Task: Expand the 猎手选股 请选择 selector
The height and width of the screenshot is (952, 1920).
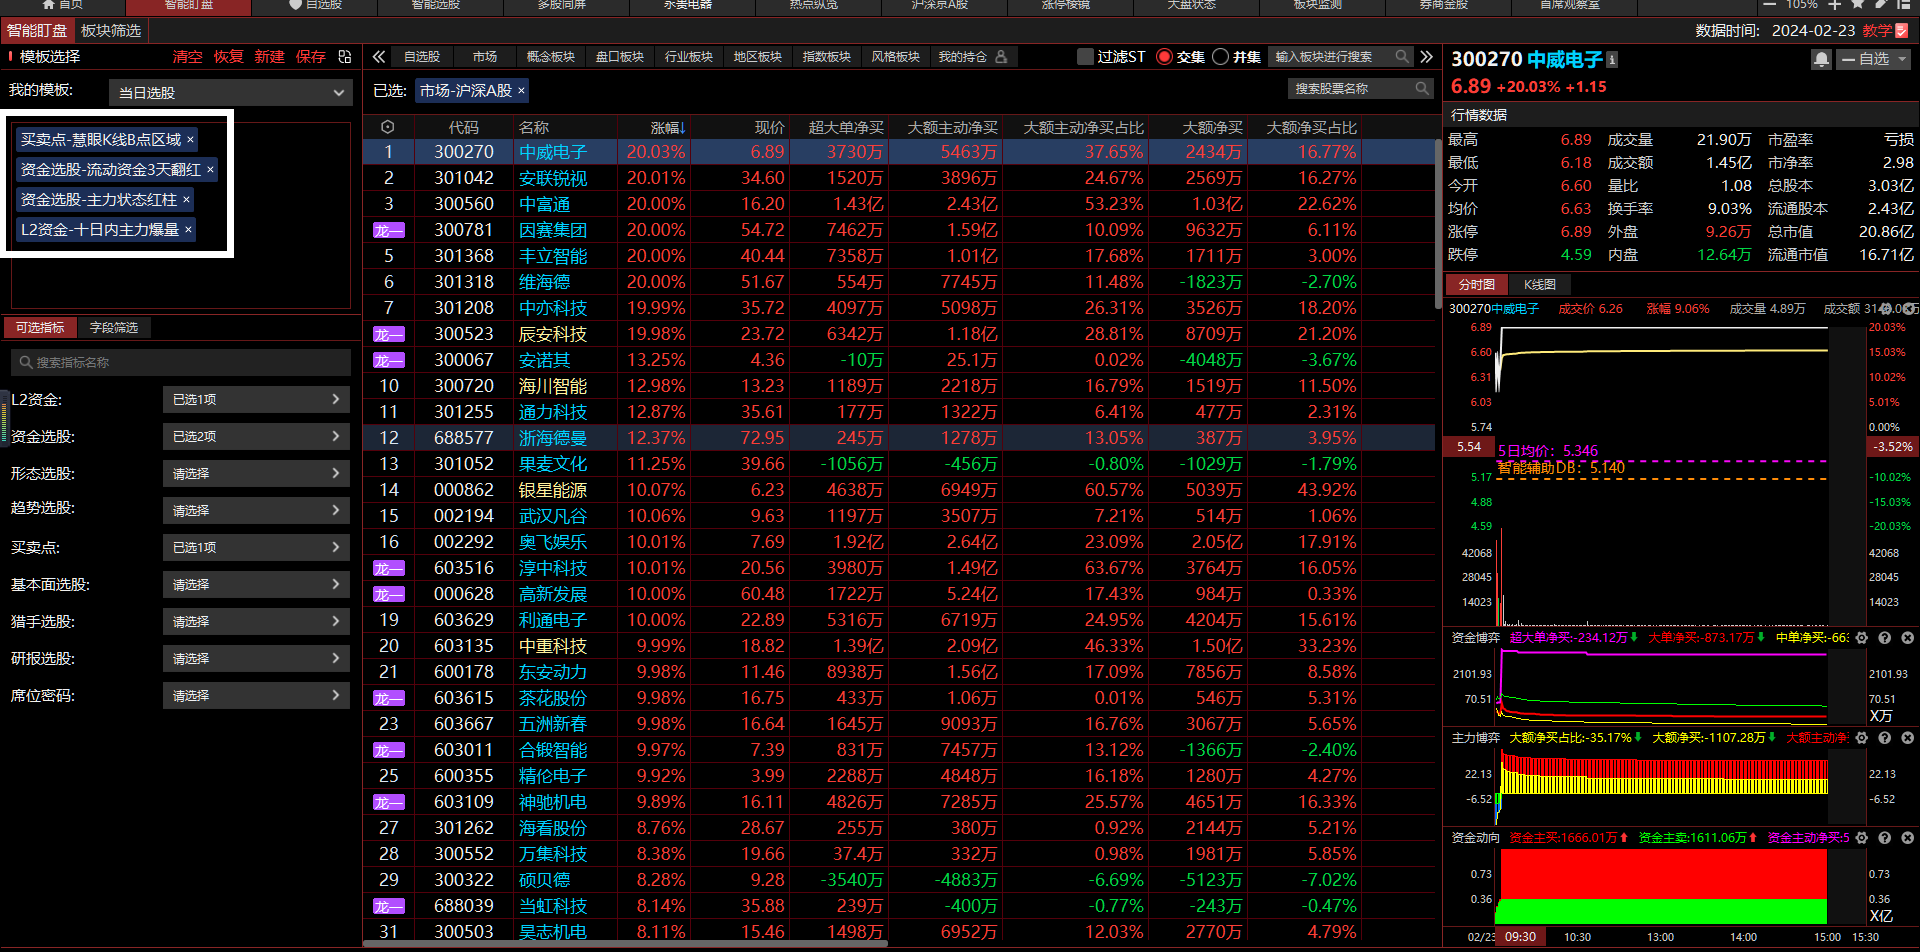Action: pos(256,621)
